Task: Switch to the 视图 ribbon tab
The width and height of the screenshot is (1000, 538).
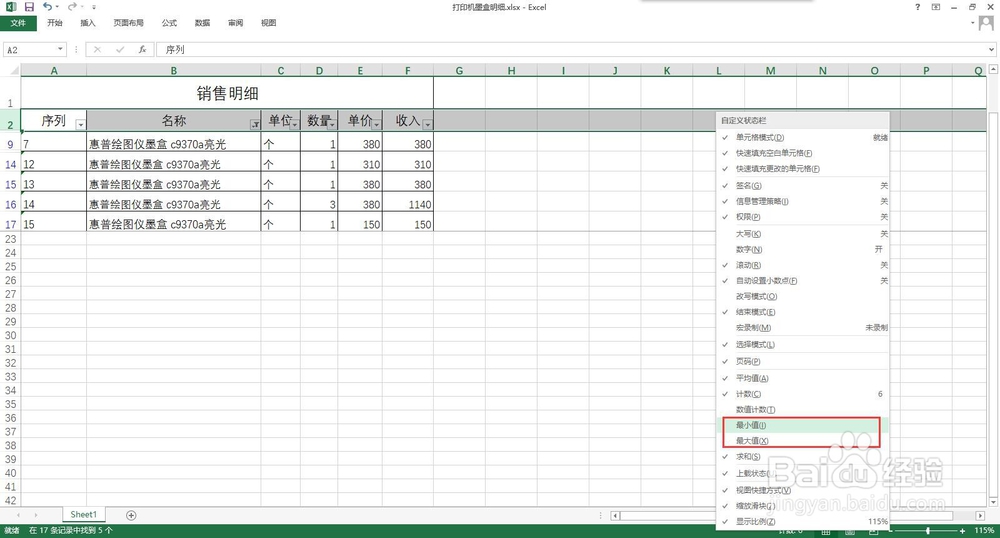Action: [x=268, y=23]
